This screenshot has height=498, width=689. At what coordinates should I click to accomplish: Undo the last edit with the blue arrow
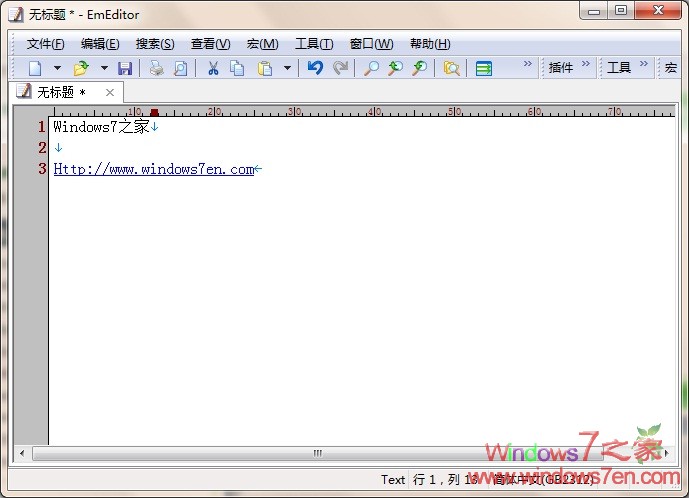(x=315, y=68)
